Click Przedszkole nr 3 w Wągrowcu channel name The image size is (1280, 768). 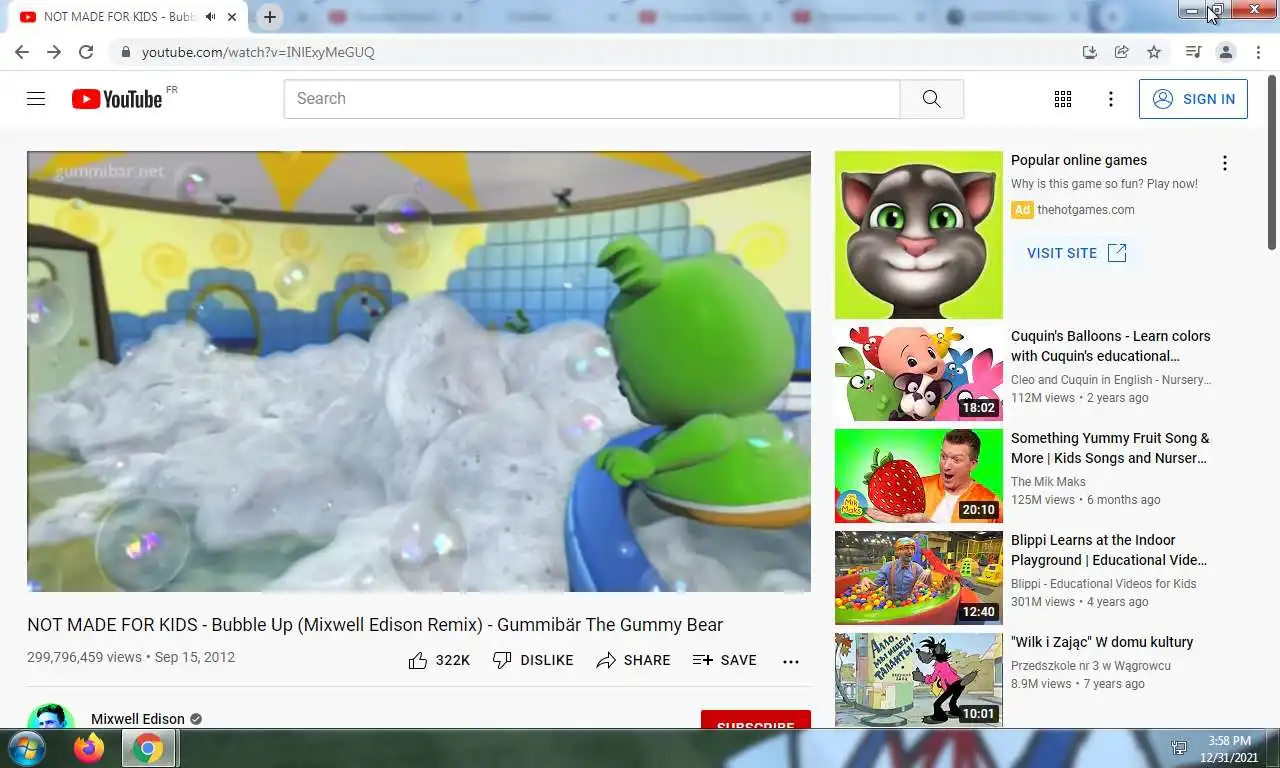(x=1091, y=666)
